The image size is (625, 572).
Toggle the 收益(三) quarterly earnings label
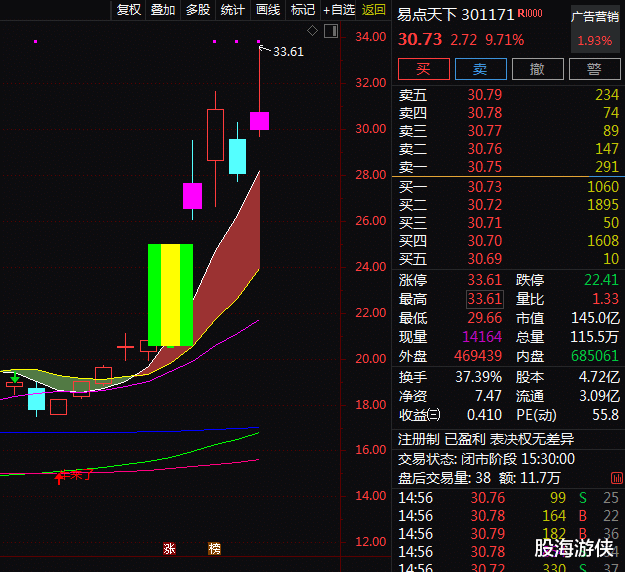click(x=420, y=415)
